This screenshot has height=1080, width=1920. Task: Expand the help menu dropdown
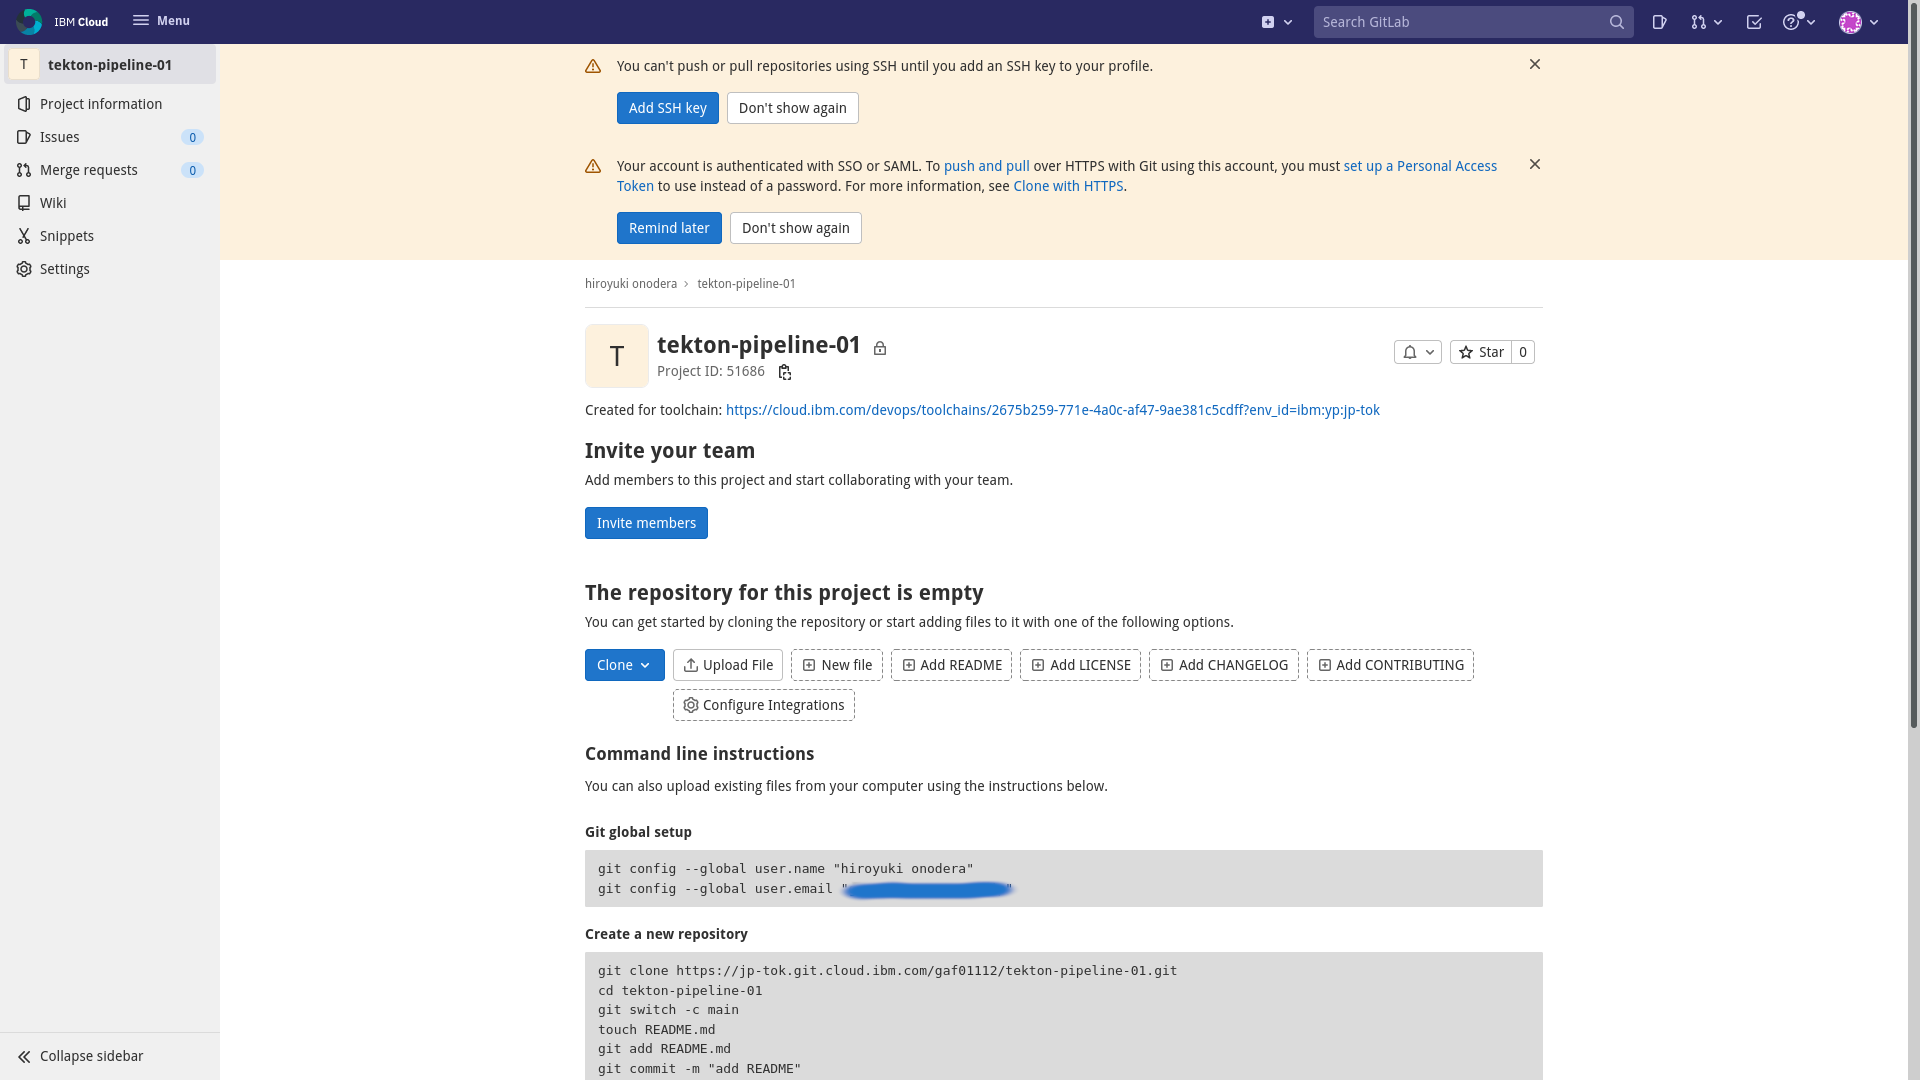pos(1798,21)
